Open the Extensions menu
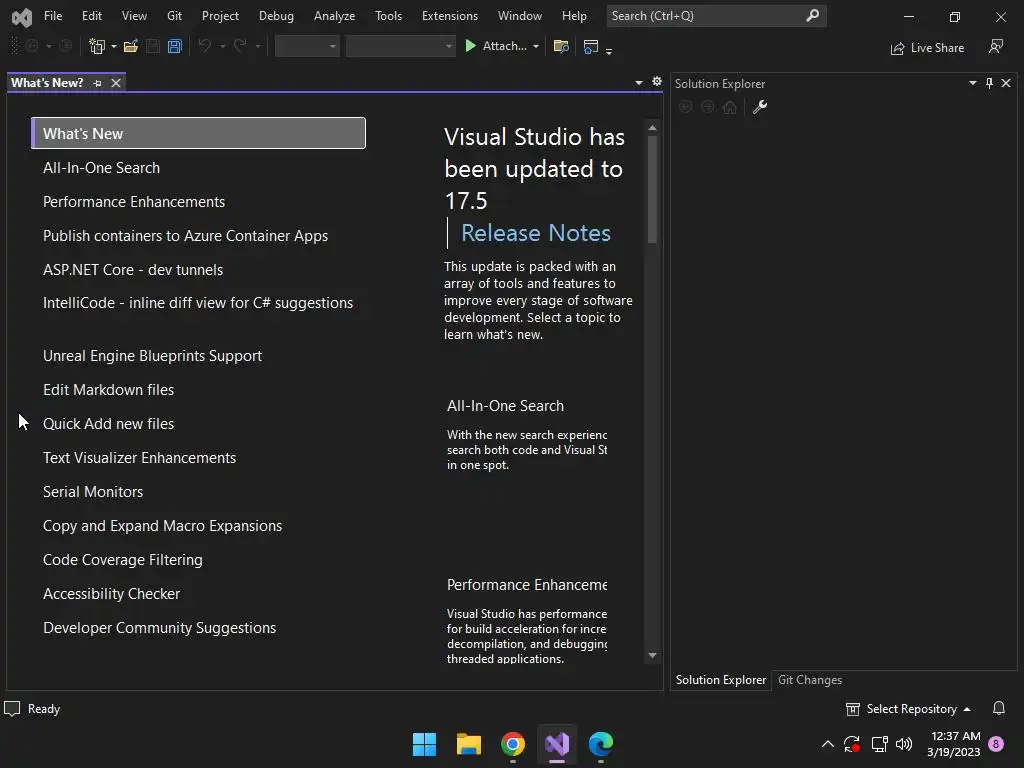This screenshot has height=768, width=1024. click(x=450, y=16)
